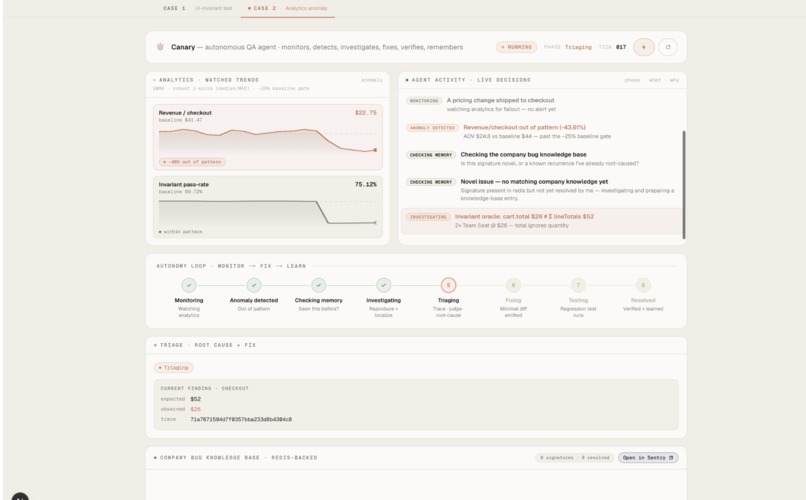Click the 'Monitoring' step label
Image resolution: width=806 pixels, height=500 pixels.
coord(189,300)
